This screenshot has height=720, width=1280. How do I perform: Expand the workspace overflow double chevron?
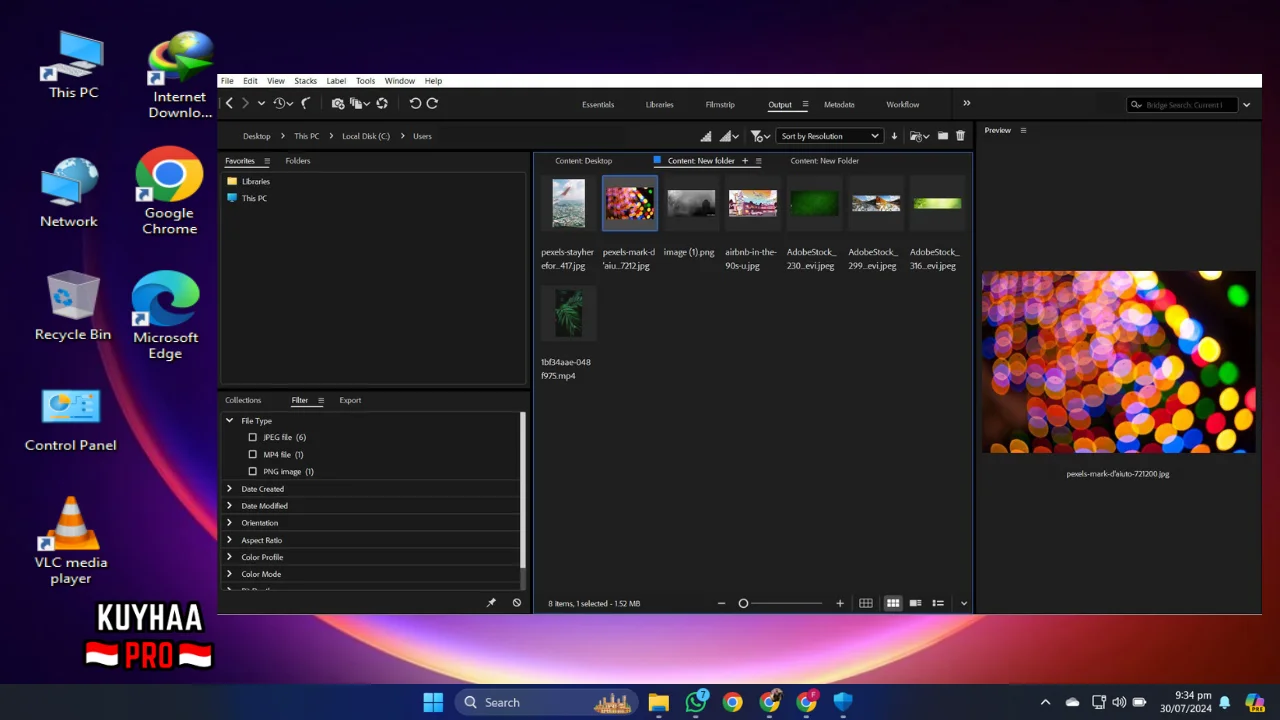[967, 103]
